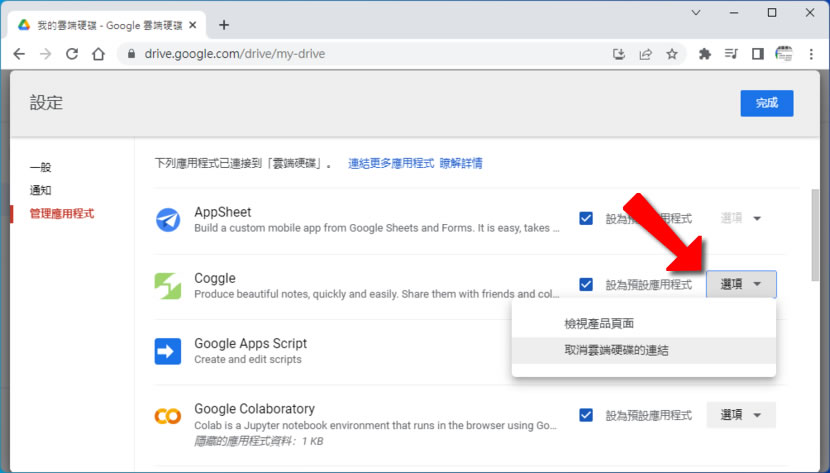Click the Coggle 'Produce beautiful notes' description
Image resolution: width=830 pixels, height=473 pixels.
tap(377, 294)
